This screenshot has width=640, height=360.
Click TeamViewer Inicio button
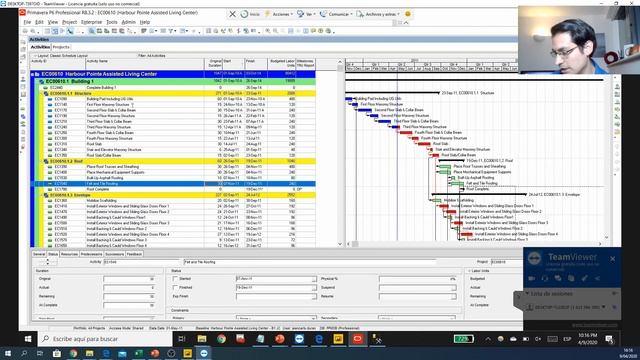pyautogui.click(x=250, y=14)
